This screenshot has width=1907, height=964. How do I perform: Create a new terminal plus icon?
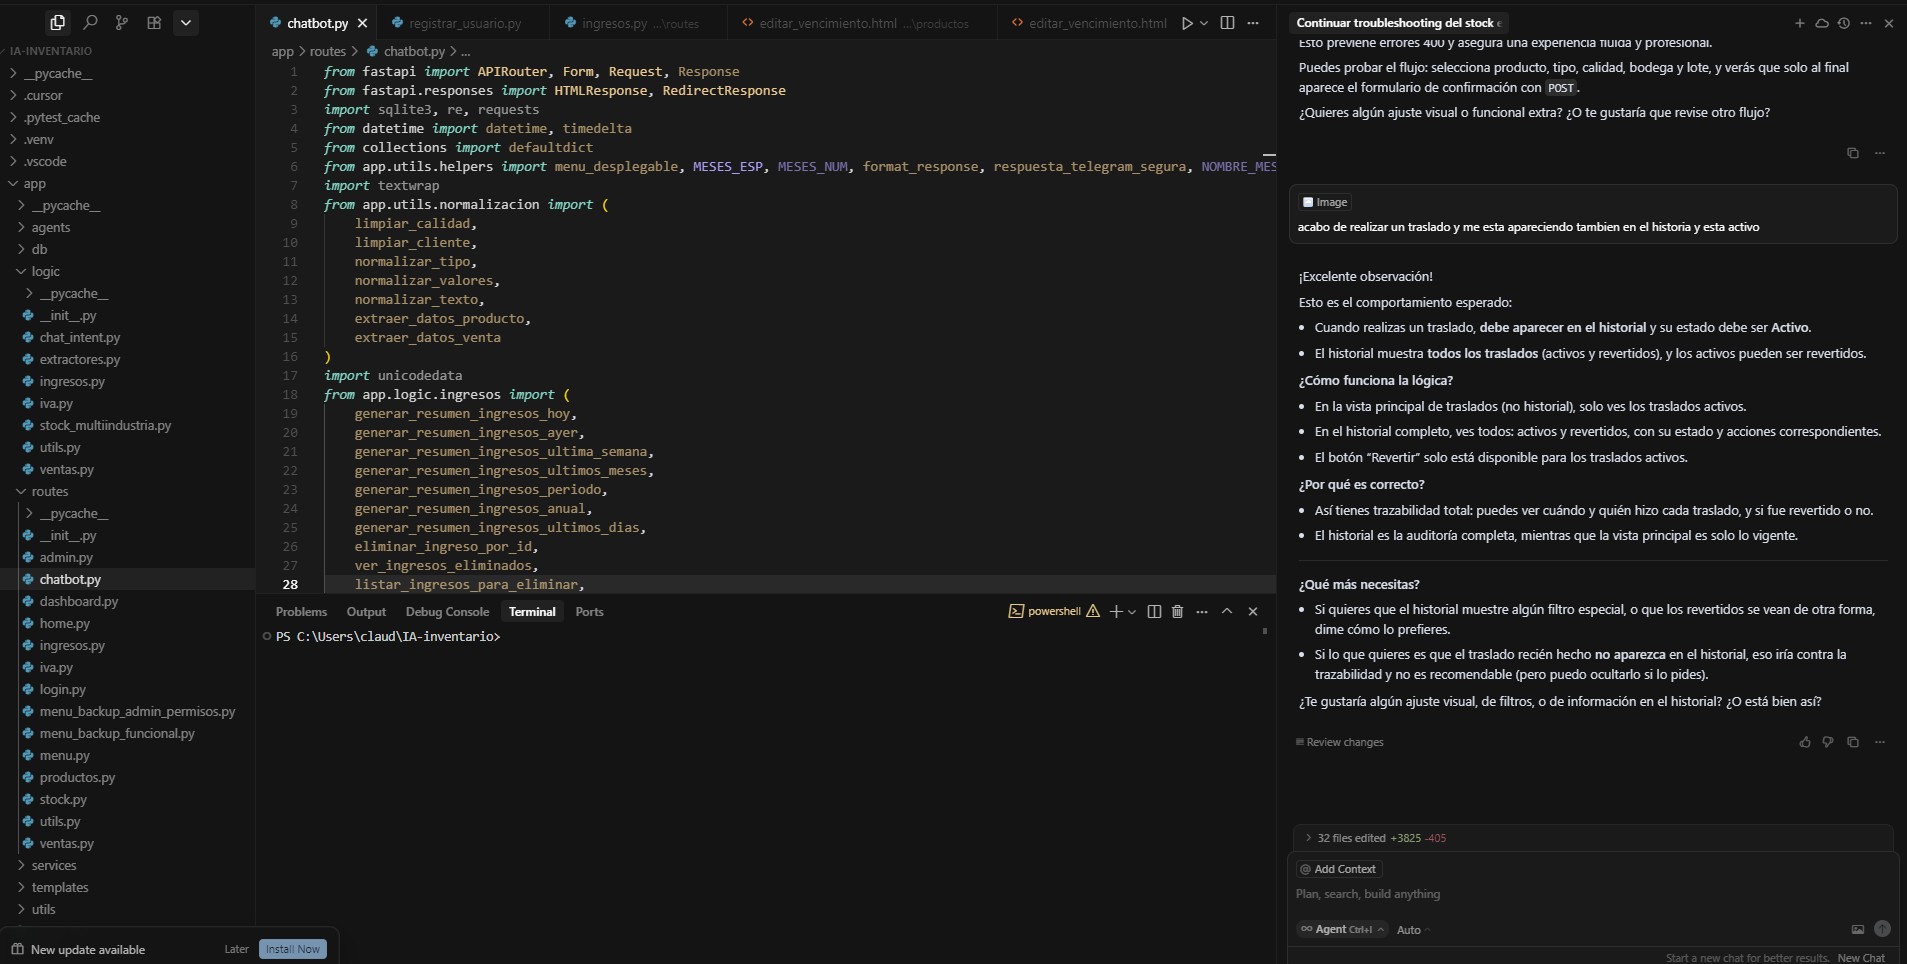tap(1116, 611)
